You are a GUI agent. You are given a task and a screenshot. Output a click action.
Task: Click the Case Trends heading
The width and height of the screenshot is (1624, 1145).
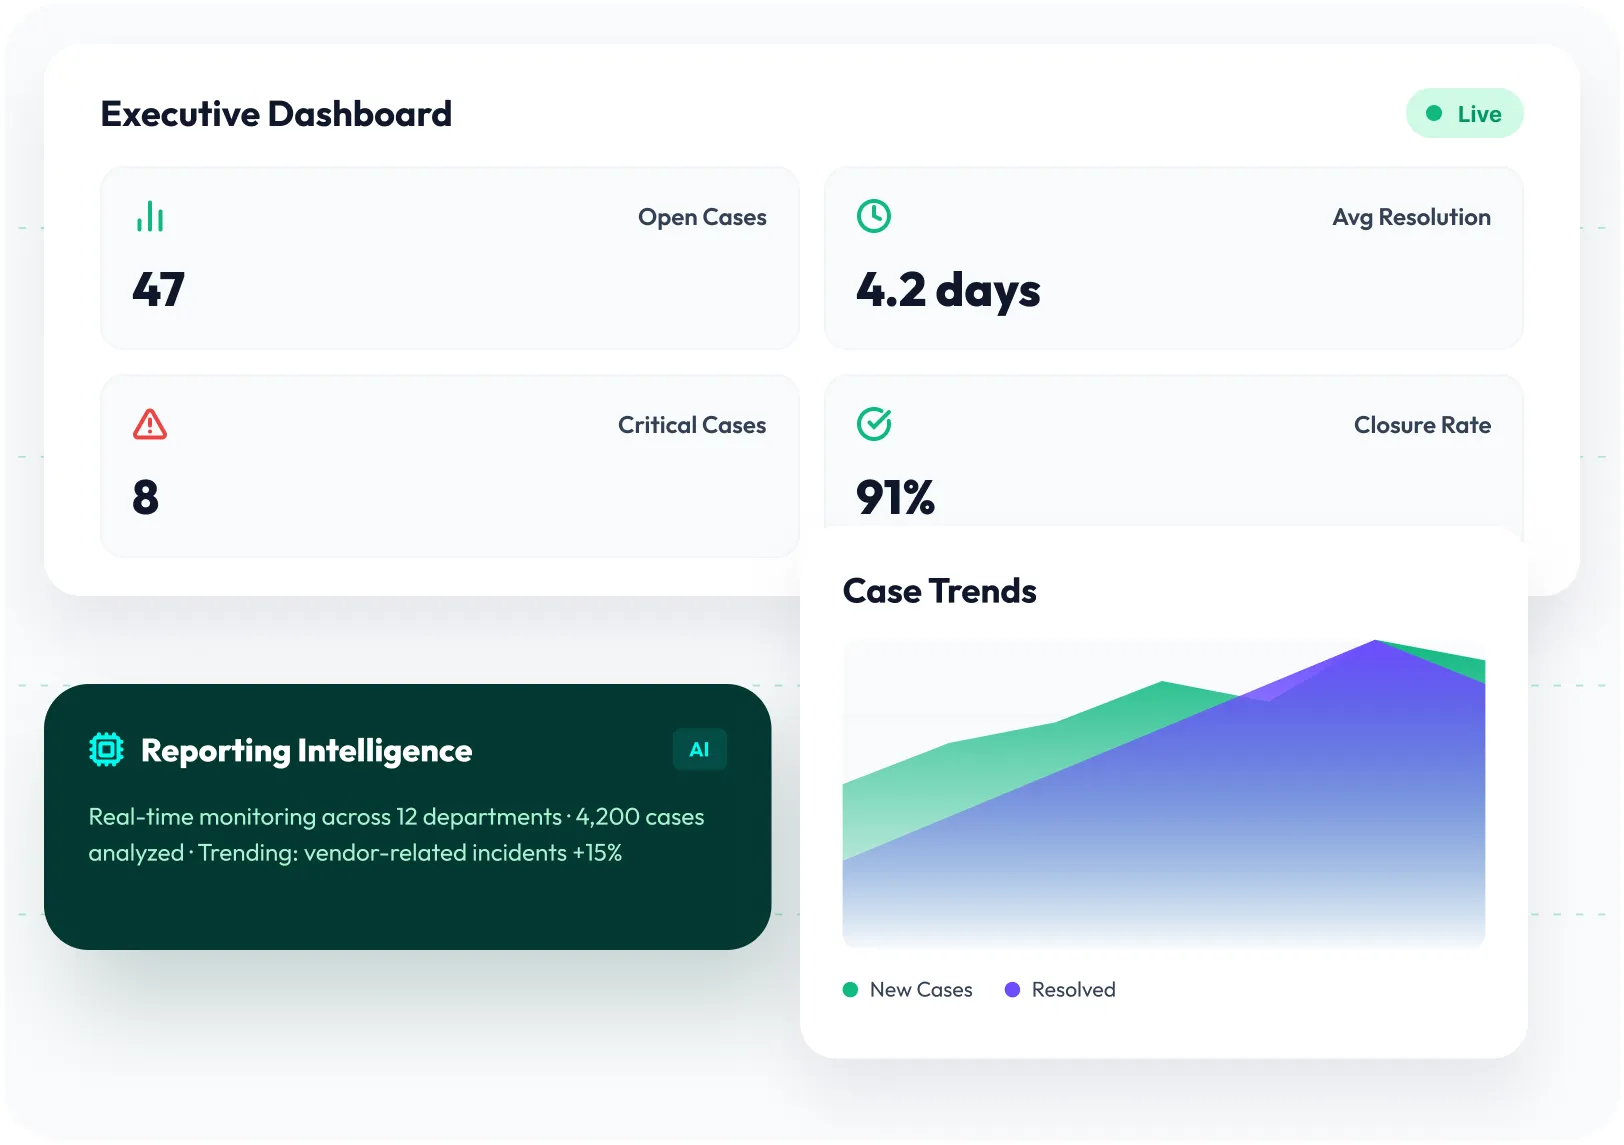click(939, 591)
